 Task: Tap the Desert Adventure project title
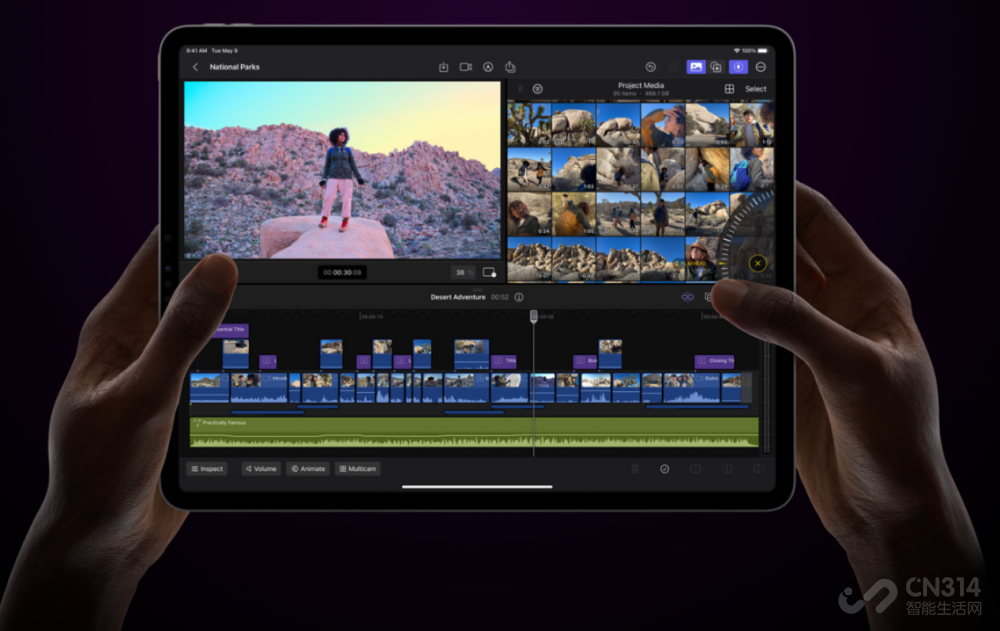tap(458, 297)
